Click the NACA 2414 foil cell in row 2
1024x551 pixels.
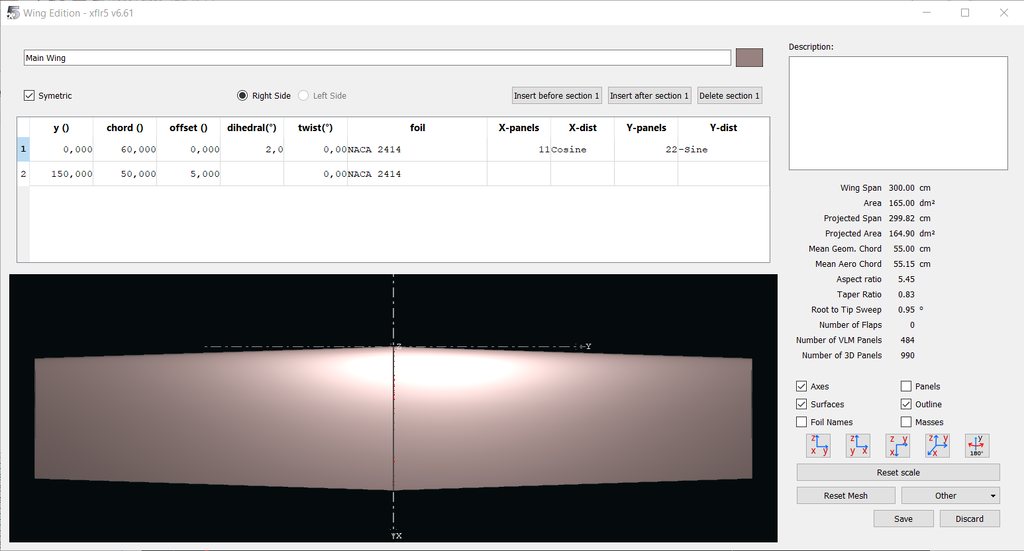tap(417, 174)
